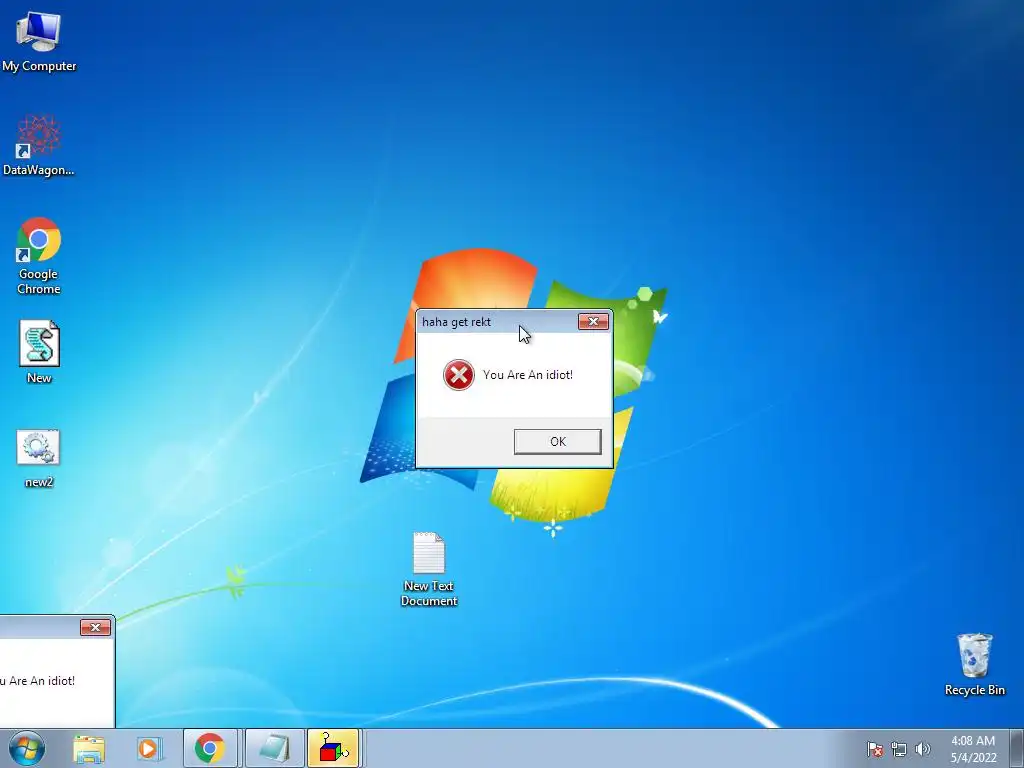This screenshot has width=1024, height=768.
Task: Close the partially hidden idiot dialog bottom-left
Action: 95,628
